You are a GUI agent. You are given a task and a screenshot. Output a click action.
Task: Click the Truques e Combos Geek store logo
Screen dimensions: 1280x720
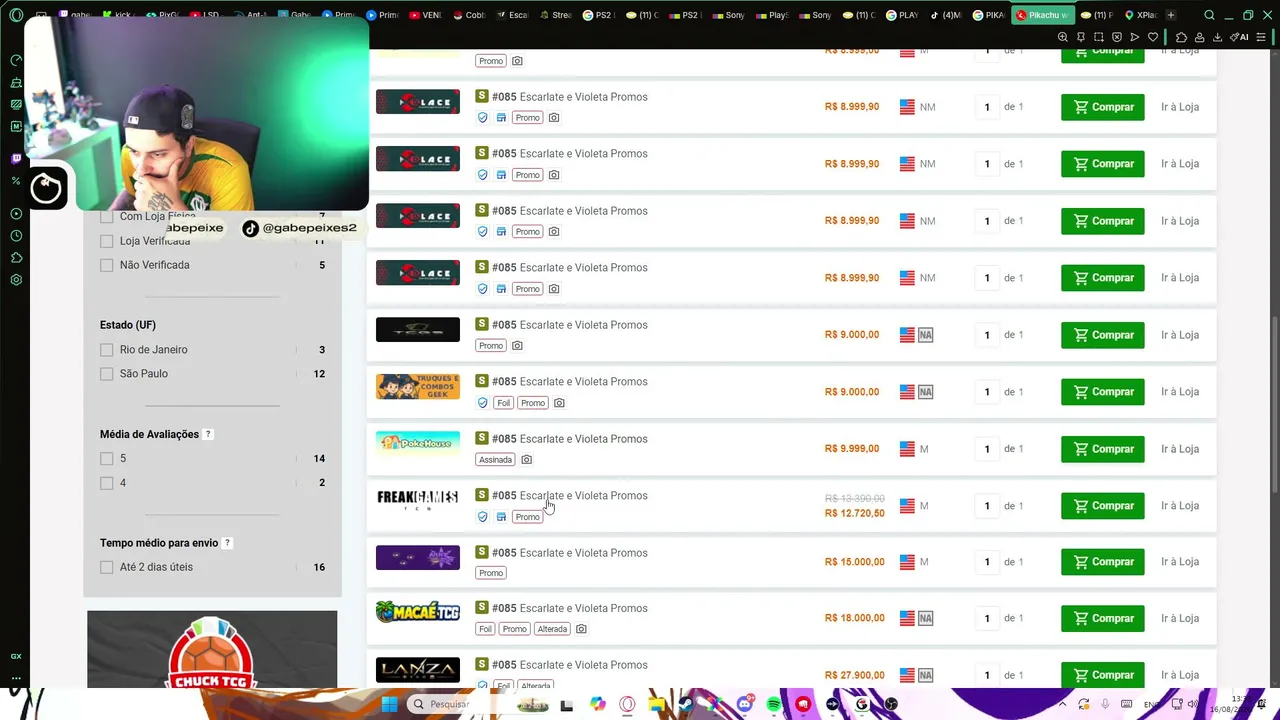coord(418,386)
